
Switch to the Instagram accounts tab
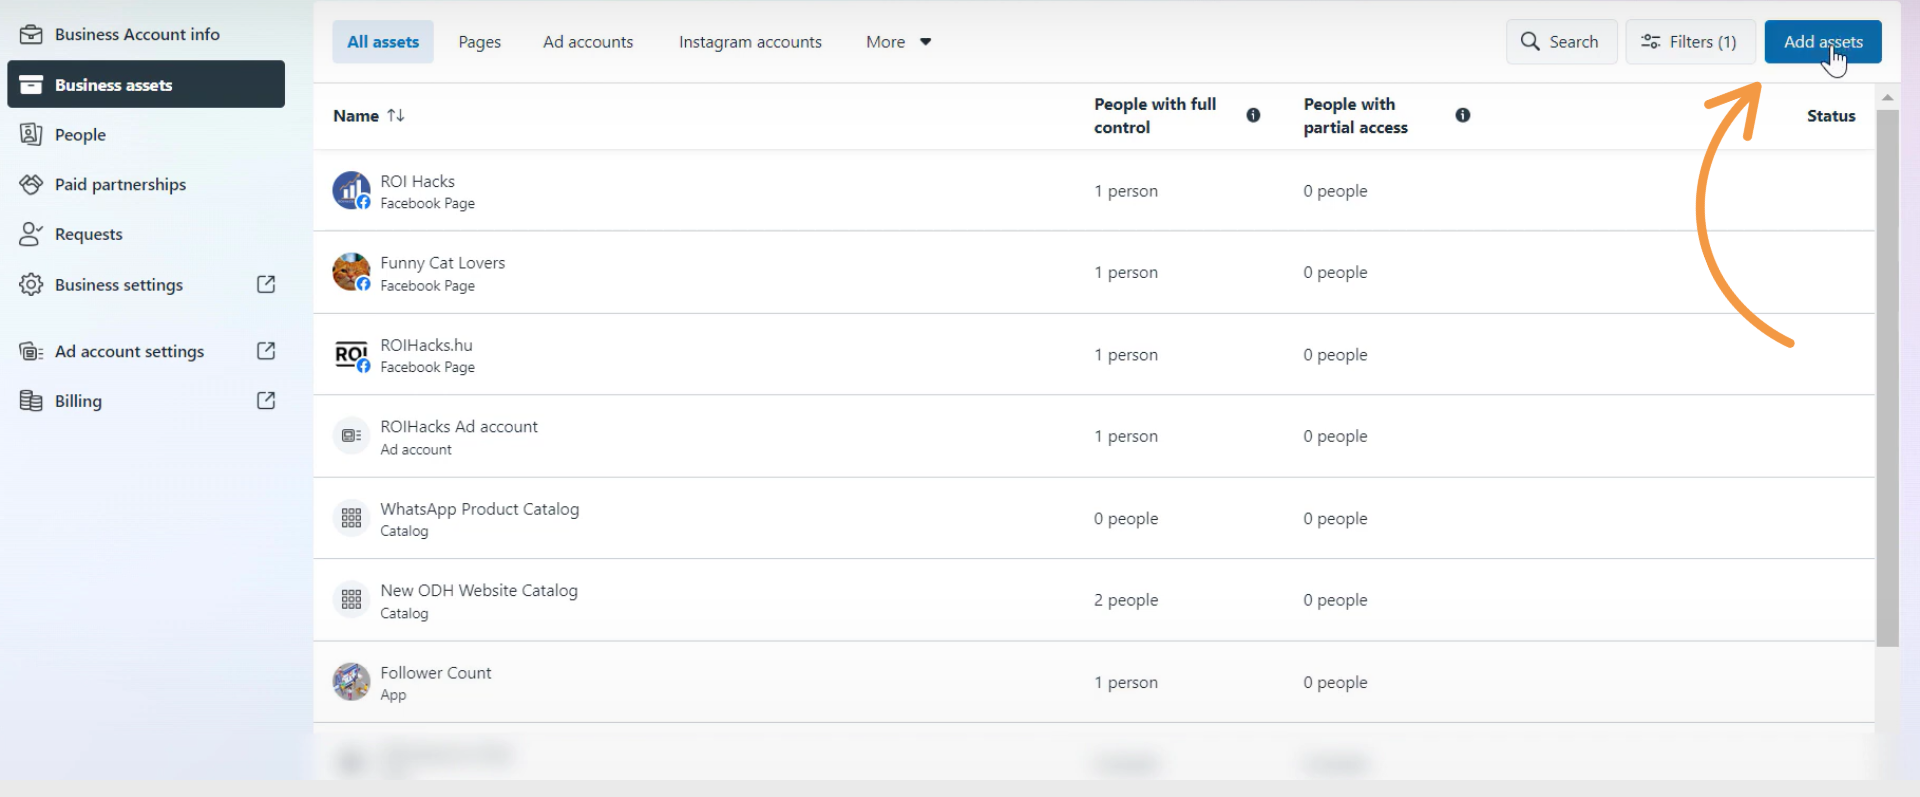pos(750,42)
